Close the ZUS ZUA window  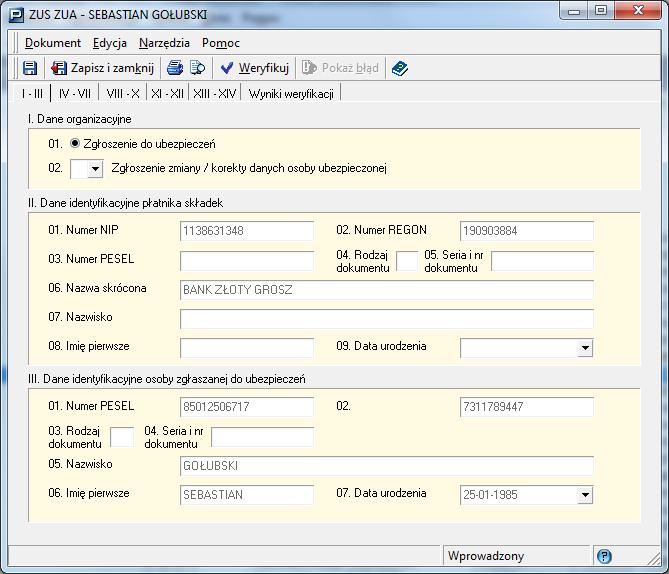coord(638,11)
